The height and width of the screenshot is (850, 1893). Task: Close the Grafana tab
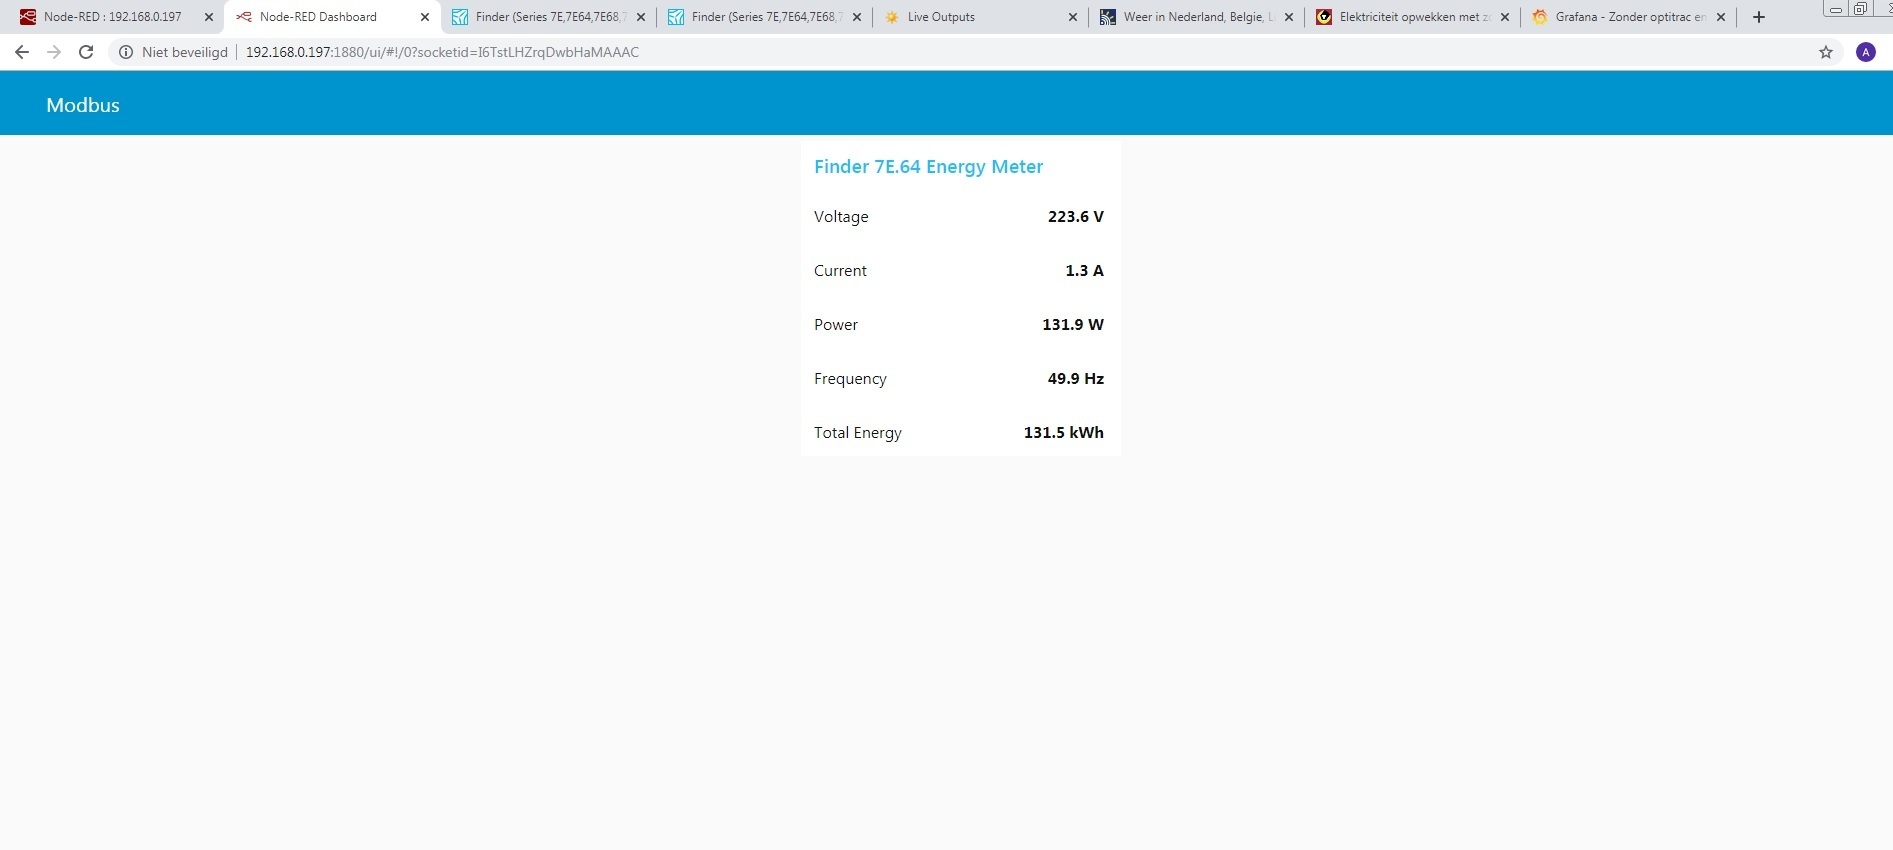tap(1721, 17)
